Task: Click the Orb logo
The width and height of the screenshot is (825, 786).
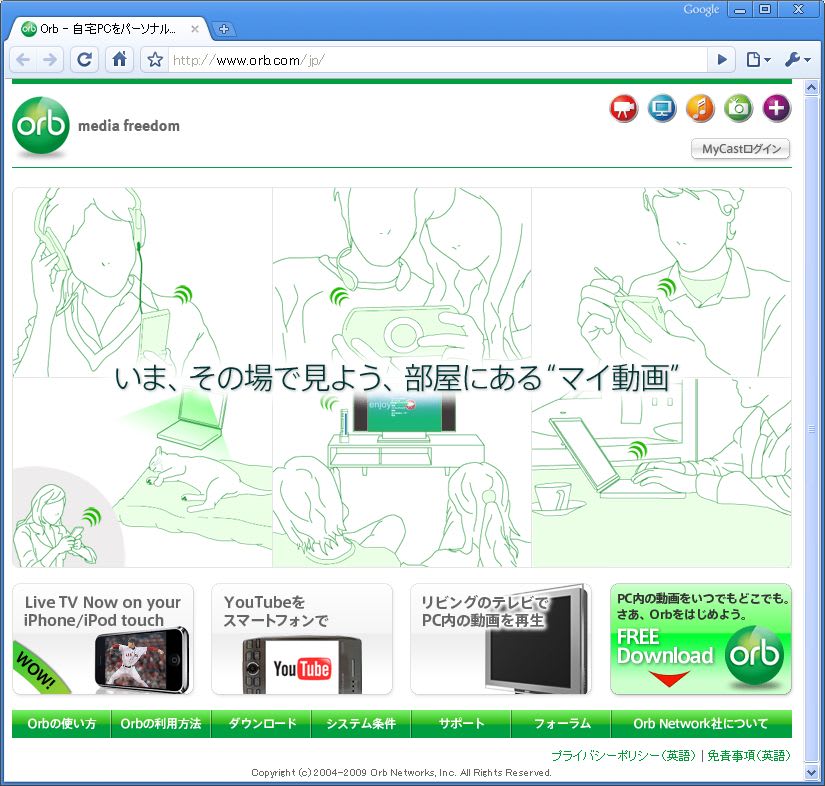Action: [41, 126]
